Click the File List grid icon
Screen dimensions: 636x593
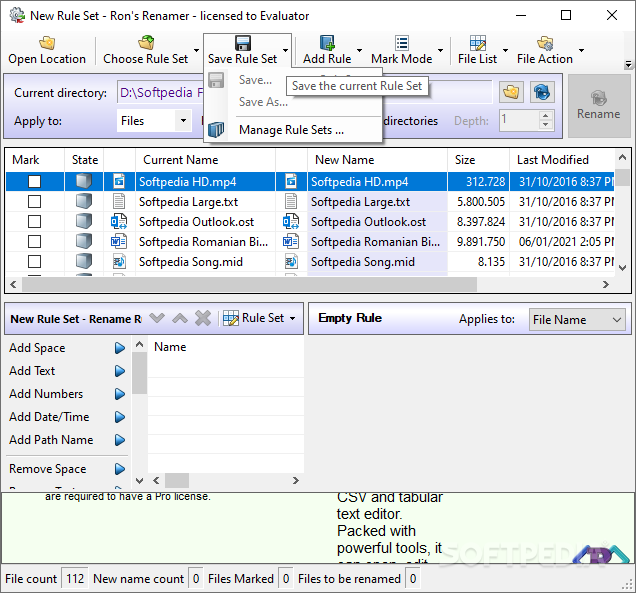pyautogui.click(x=478, y=43)
